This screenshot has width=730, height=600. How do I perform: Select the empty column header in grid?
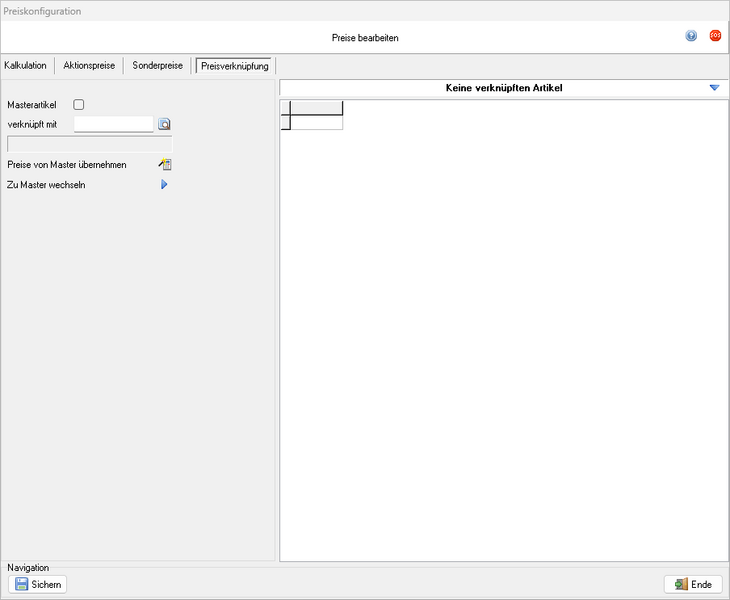coord(316,106)
